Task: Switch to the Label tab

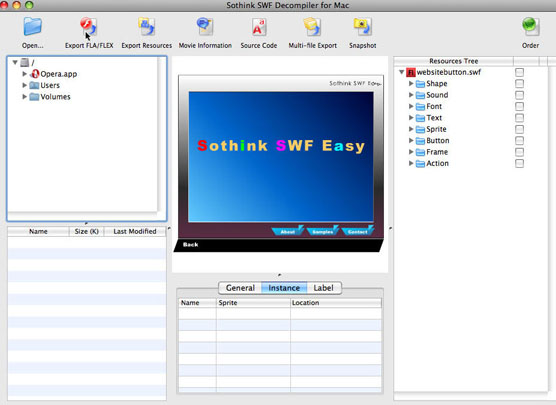Action: click(x=324, y=288)
